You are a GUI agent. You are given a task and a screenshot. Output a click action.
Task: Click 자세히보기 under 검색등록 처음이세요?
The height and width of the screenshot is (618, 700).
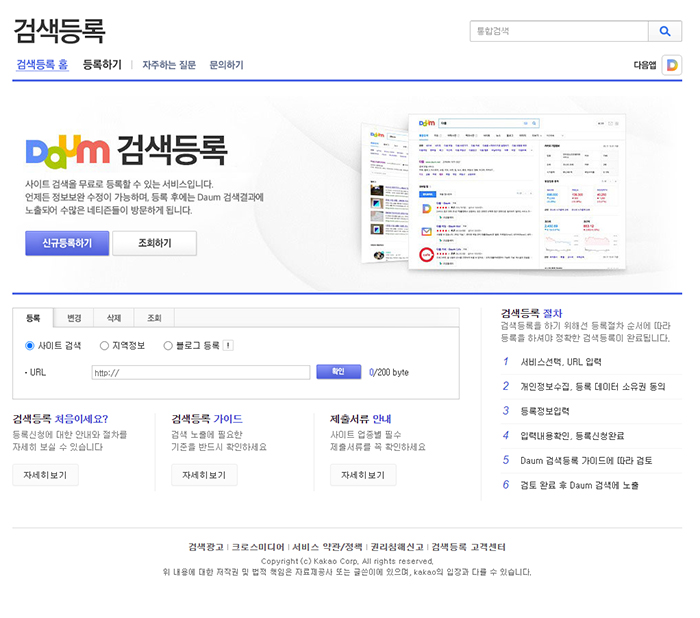tap(45, 475)
